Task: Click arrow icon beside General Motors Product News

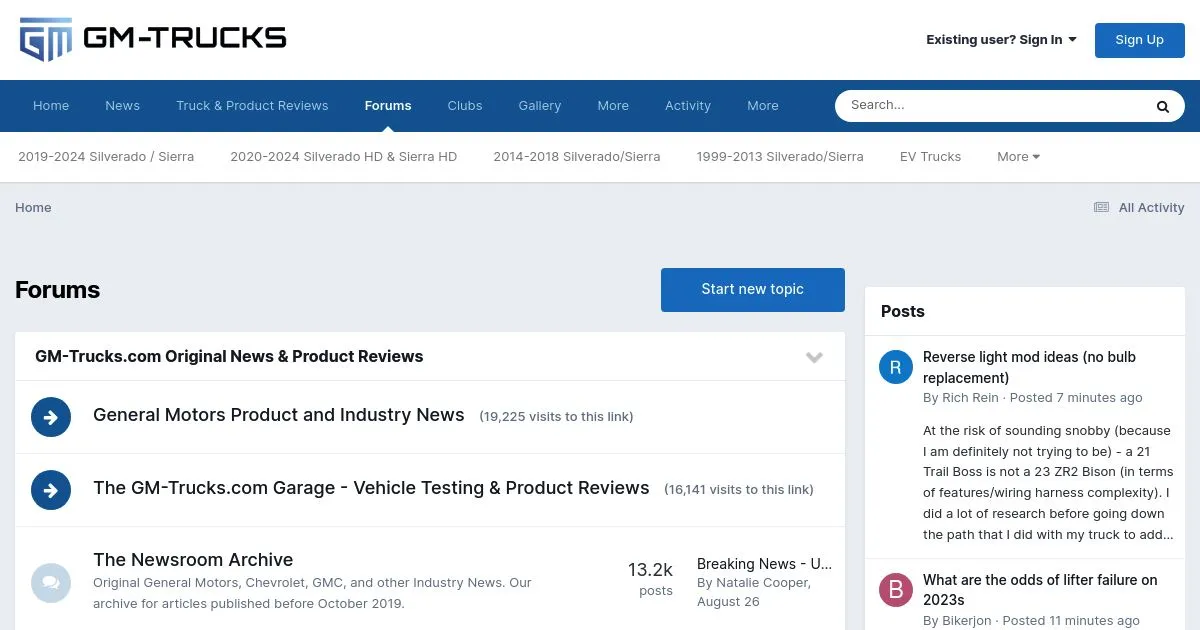Action: pos(51,417)
